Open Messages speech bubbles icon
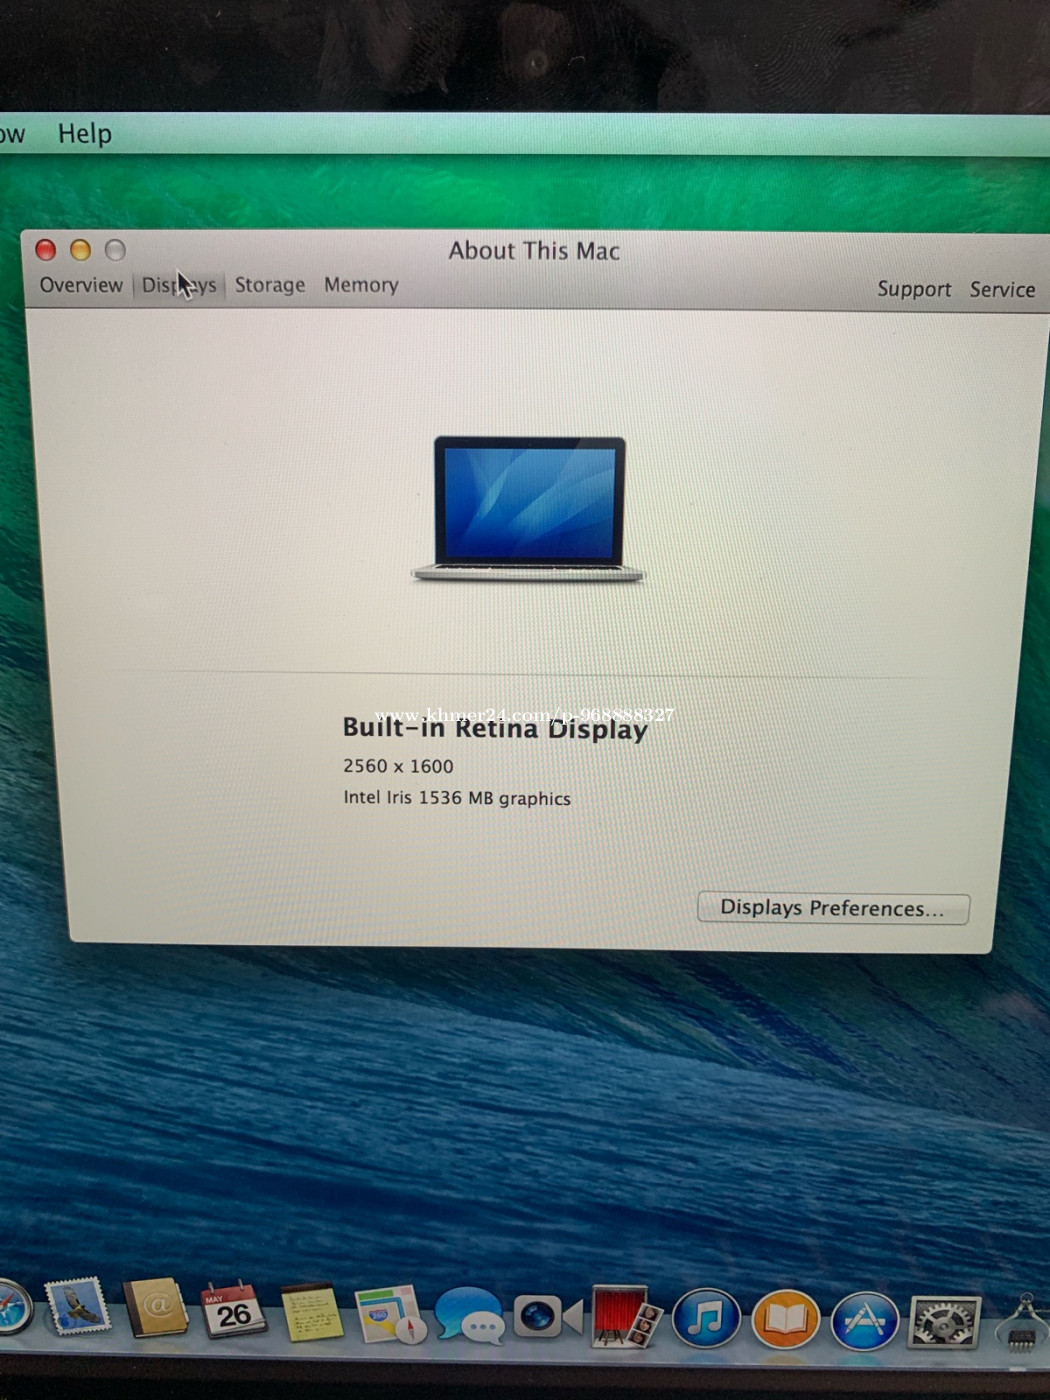The image size is (1050, 1400). [x=469, y=1317]
